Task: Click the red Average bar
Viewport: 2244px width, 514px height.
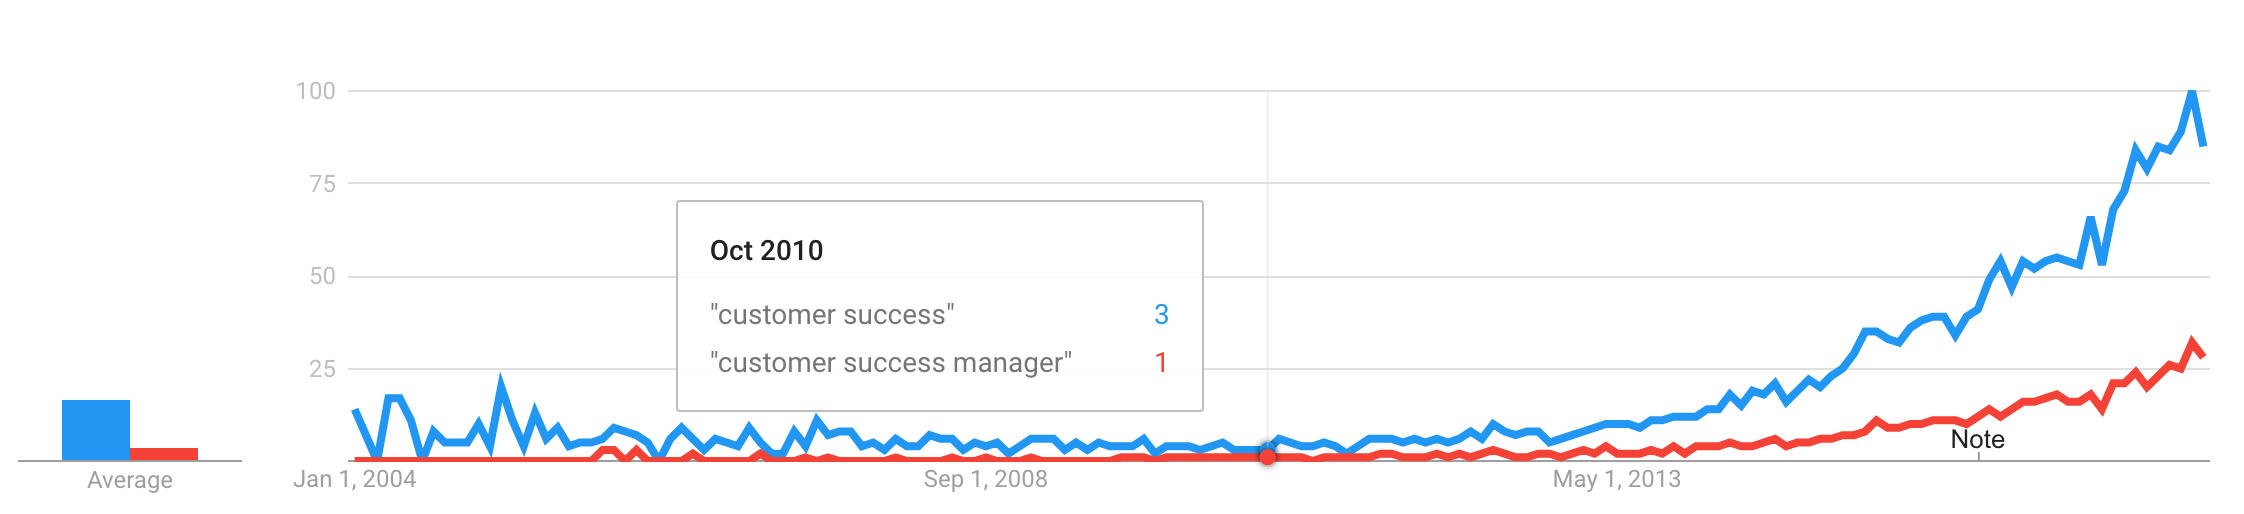Action: 164,454
